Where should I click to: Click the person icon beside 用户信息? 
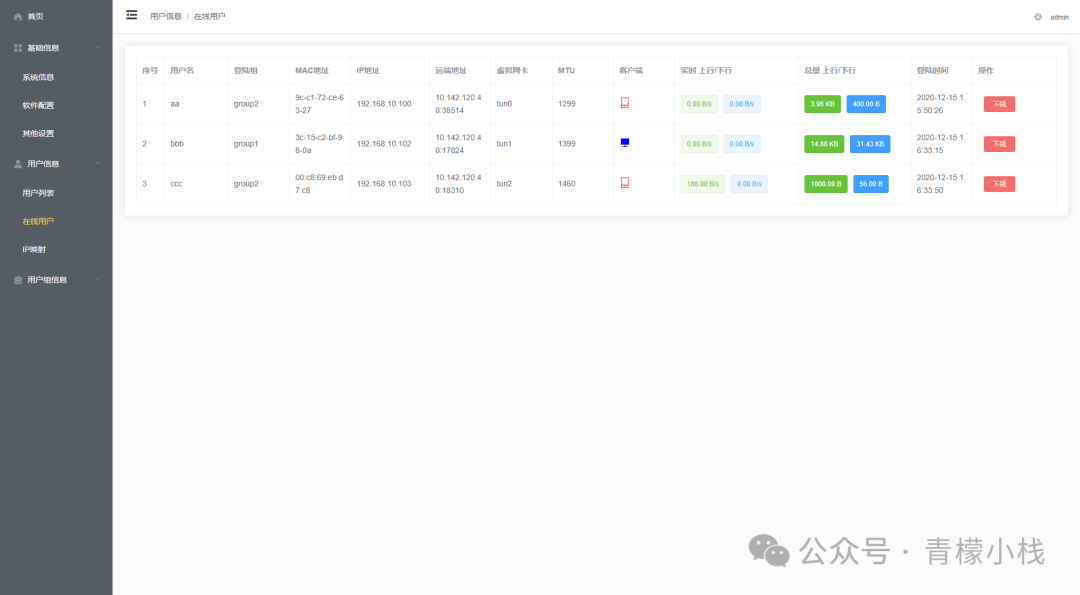click(18, 164)
